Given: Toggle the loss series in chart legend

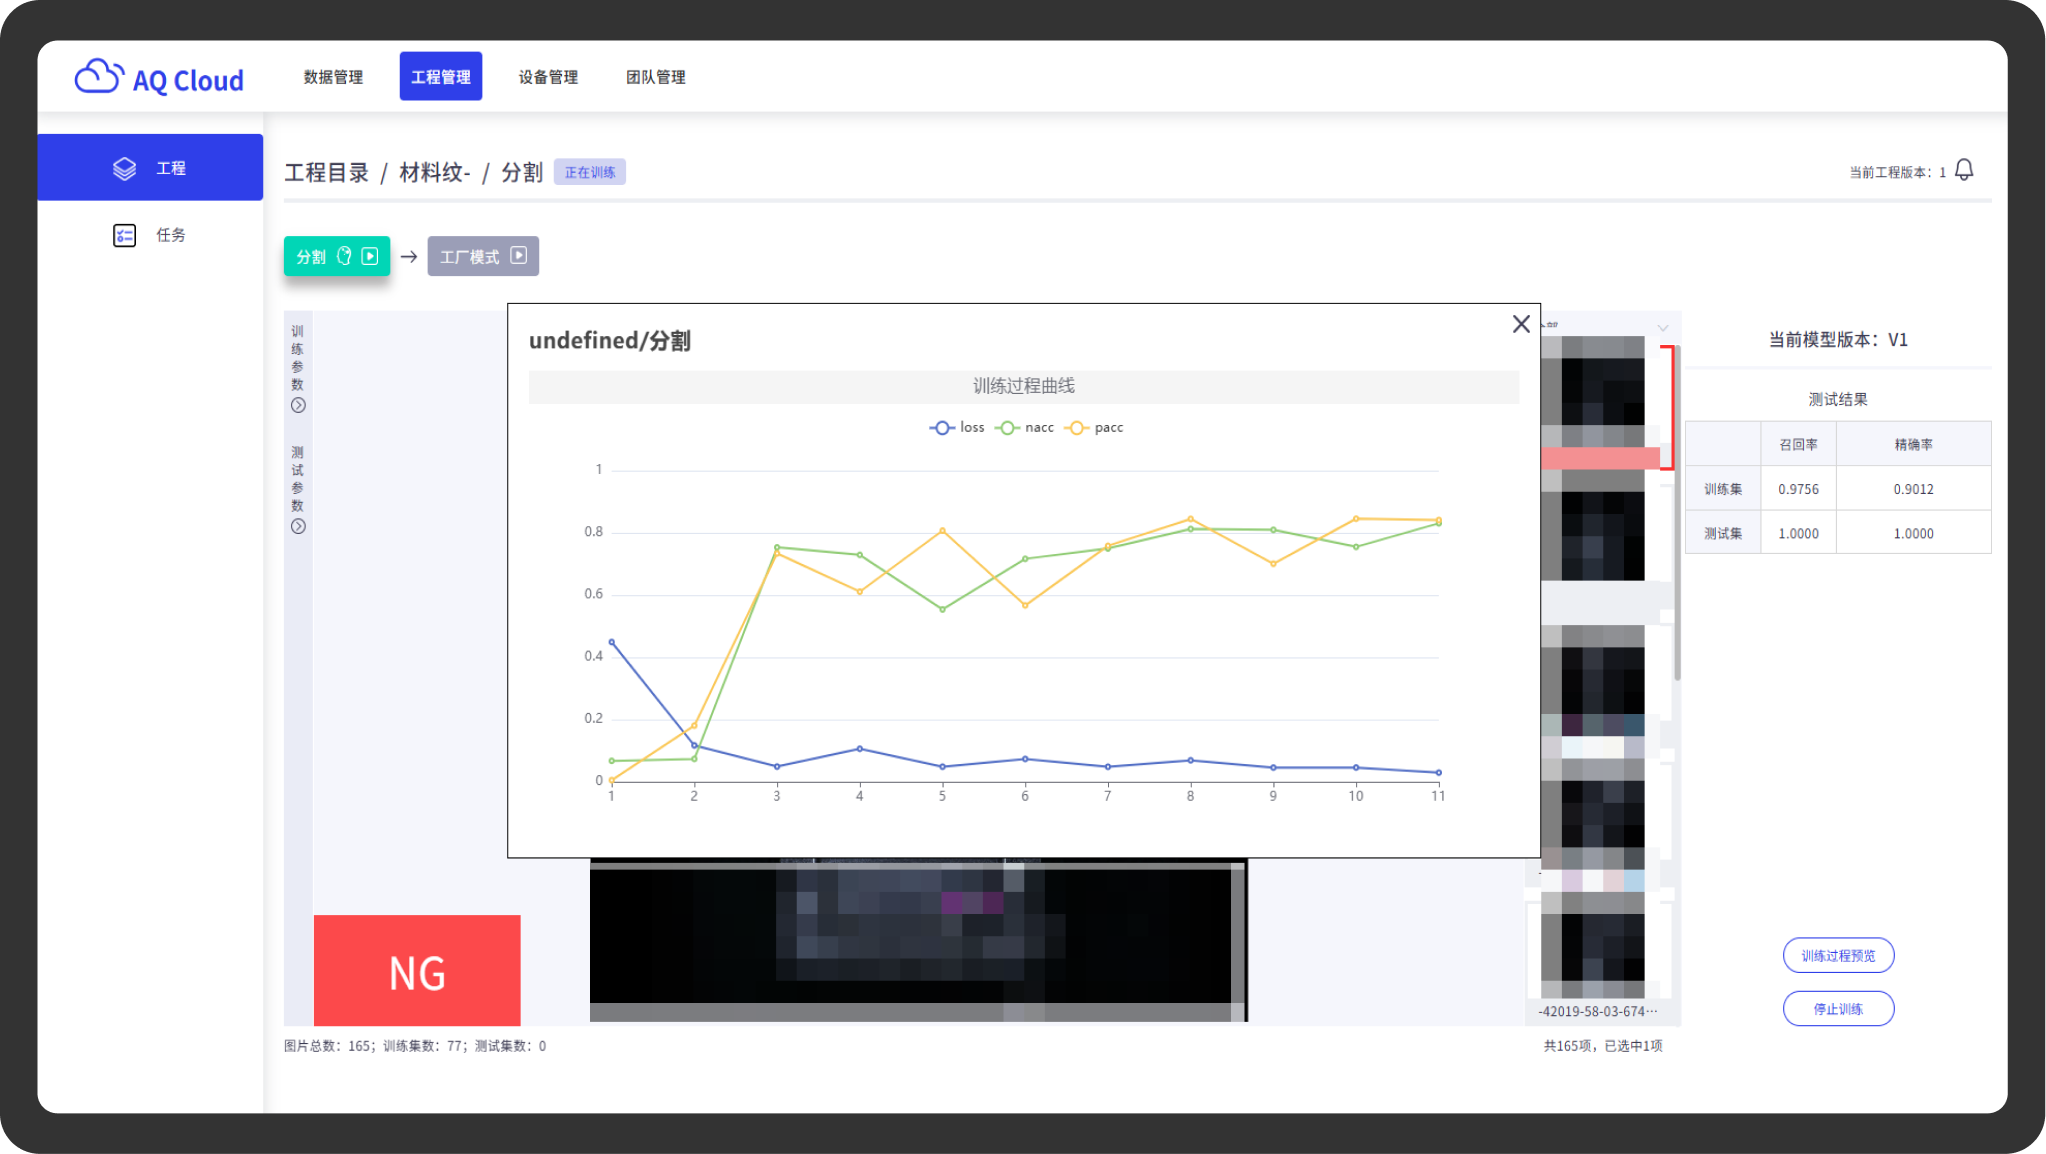Looking at the screenshot, I should [957, 427].
